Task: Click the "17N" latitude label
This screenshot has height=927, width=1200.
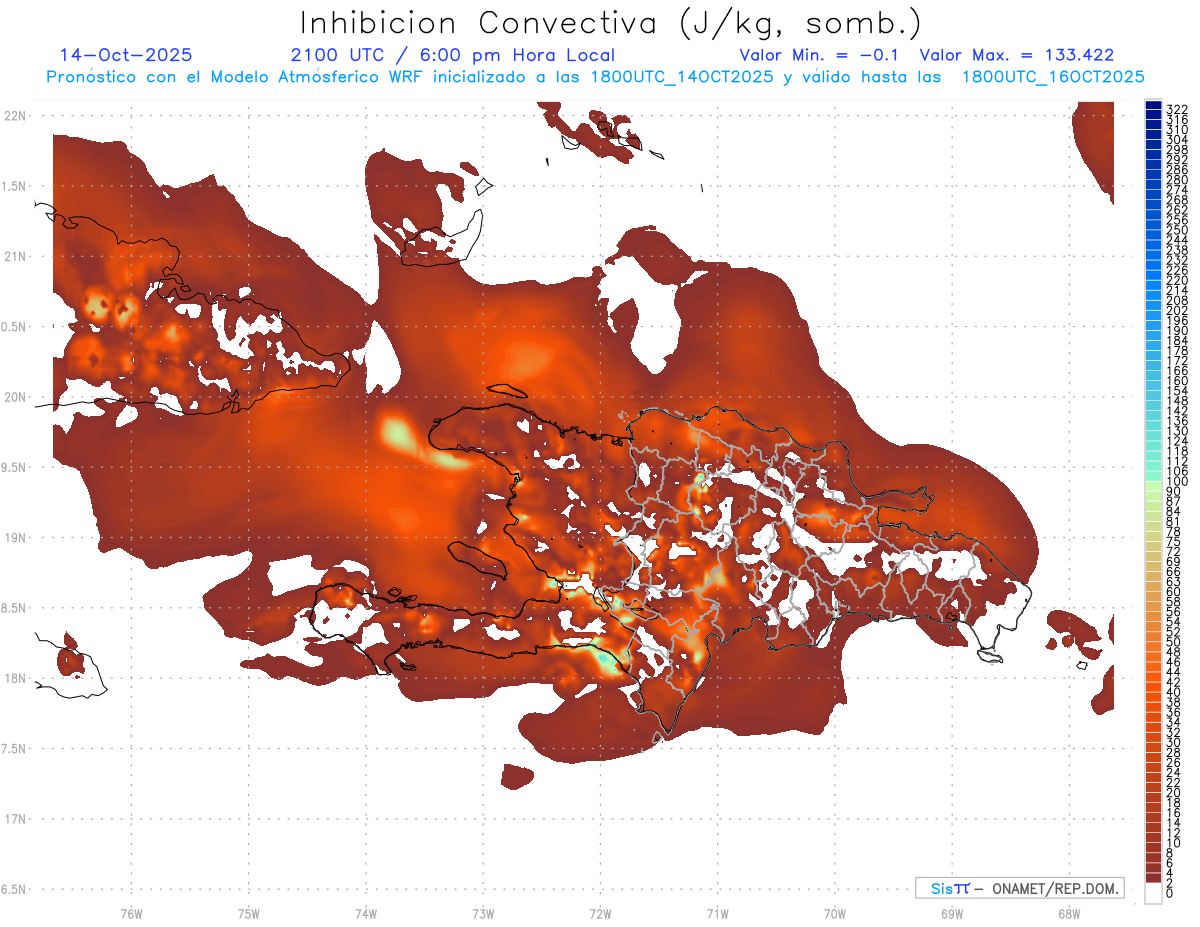Action: 14,820
